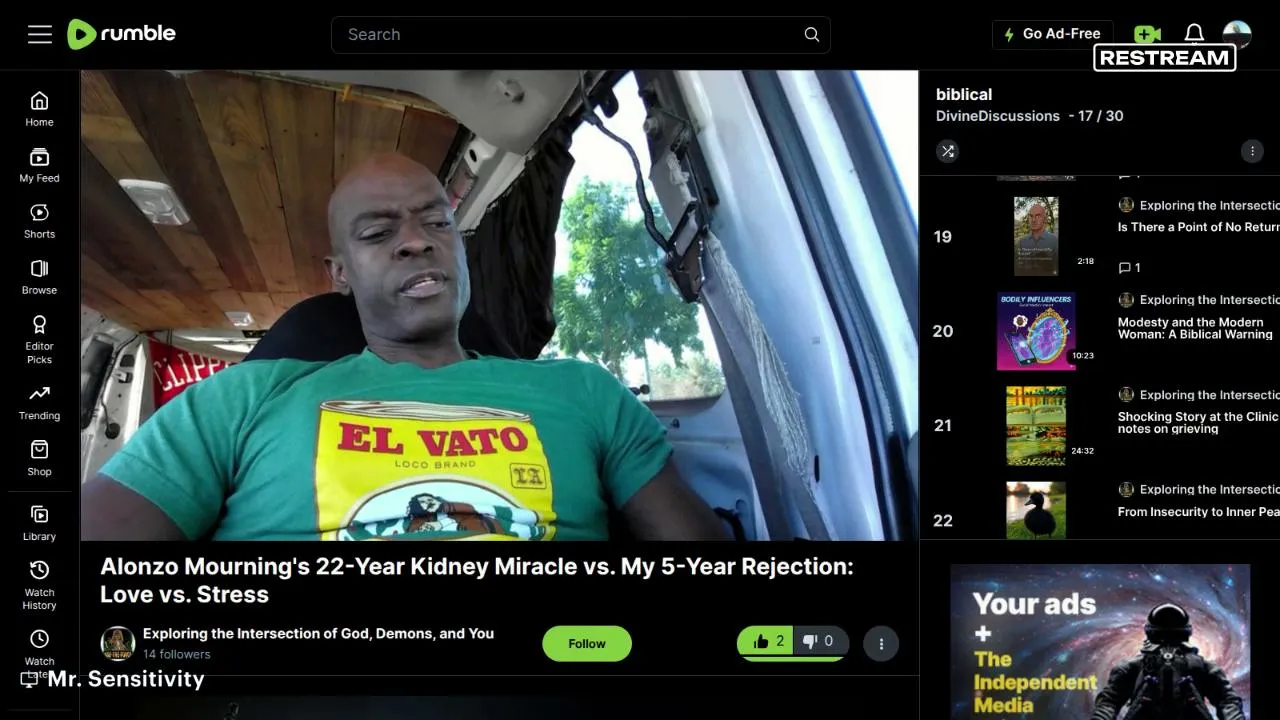
Task: Open 'Modesty and the Modern Woman' video
Action: (1195, 328)
